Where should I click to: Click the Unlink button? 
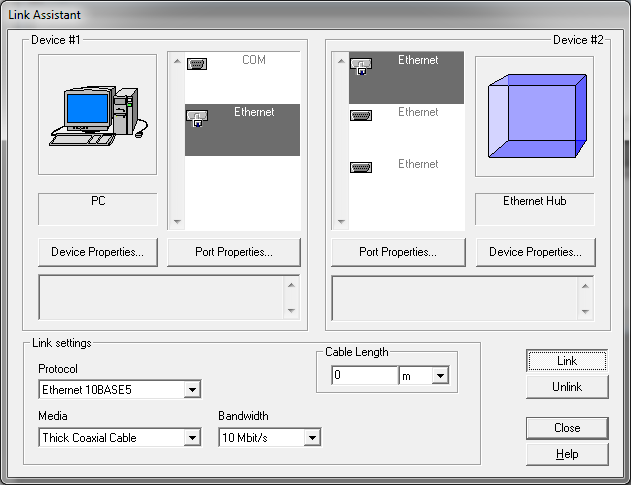(567, 387)
